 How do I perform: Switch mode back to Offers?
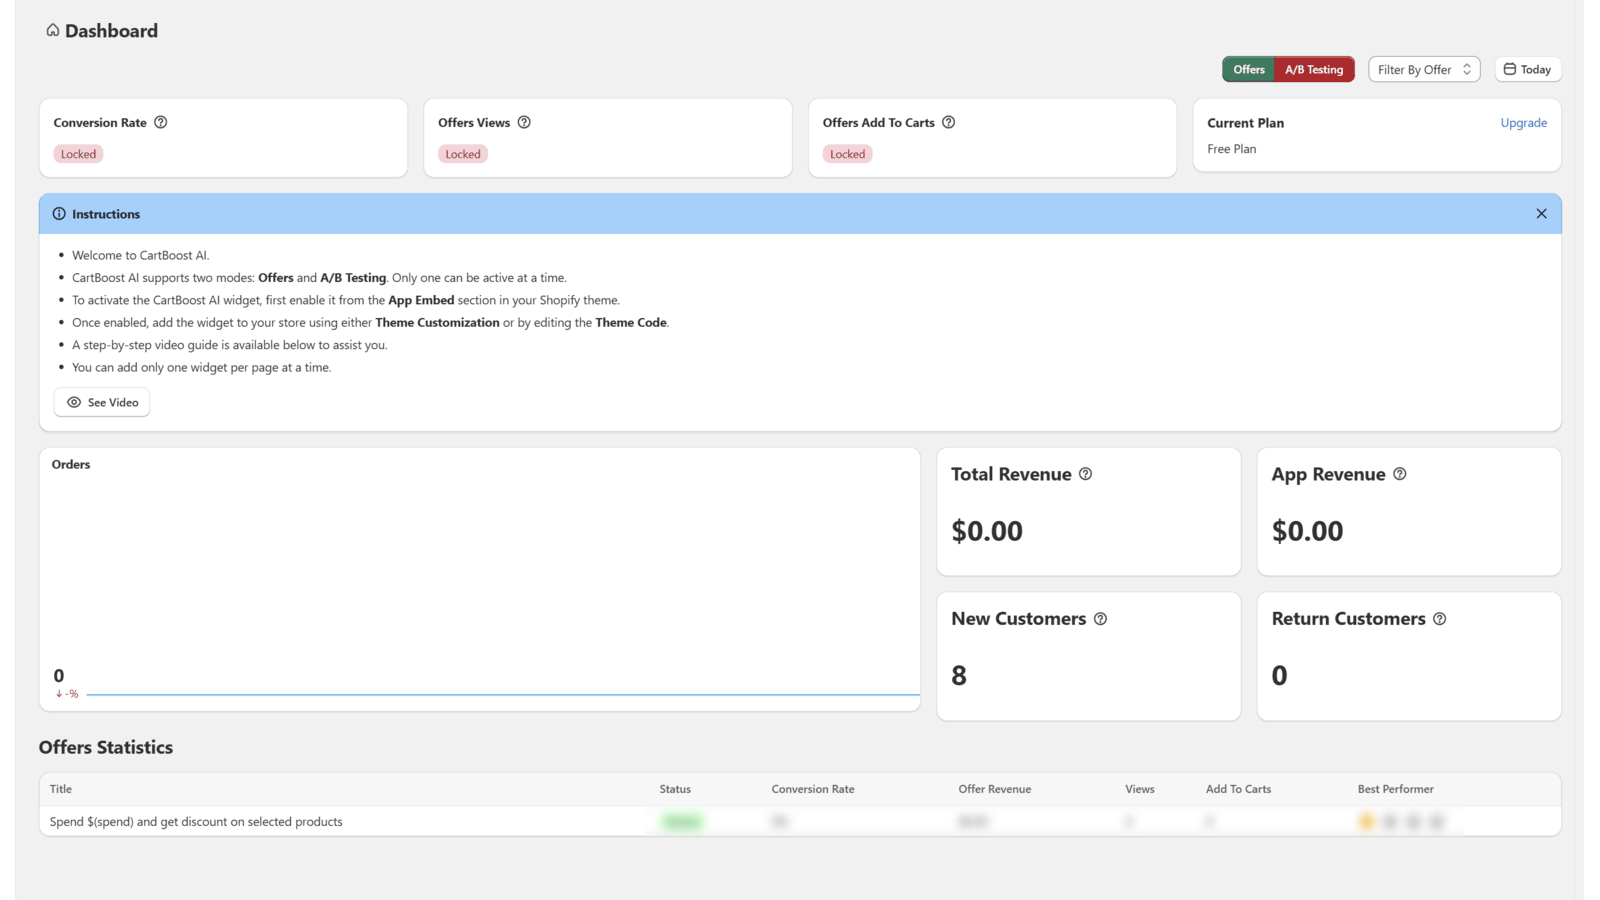click(x=1248, y=69)
